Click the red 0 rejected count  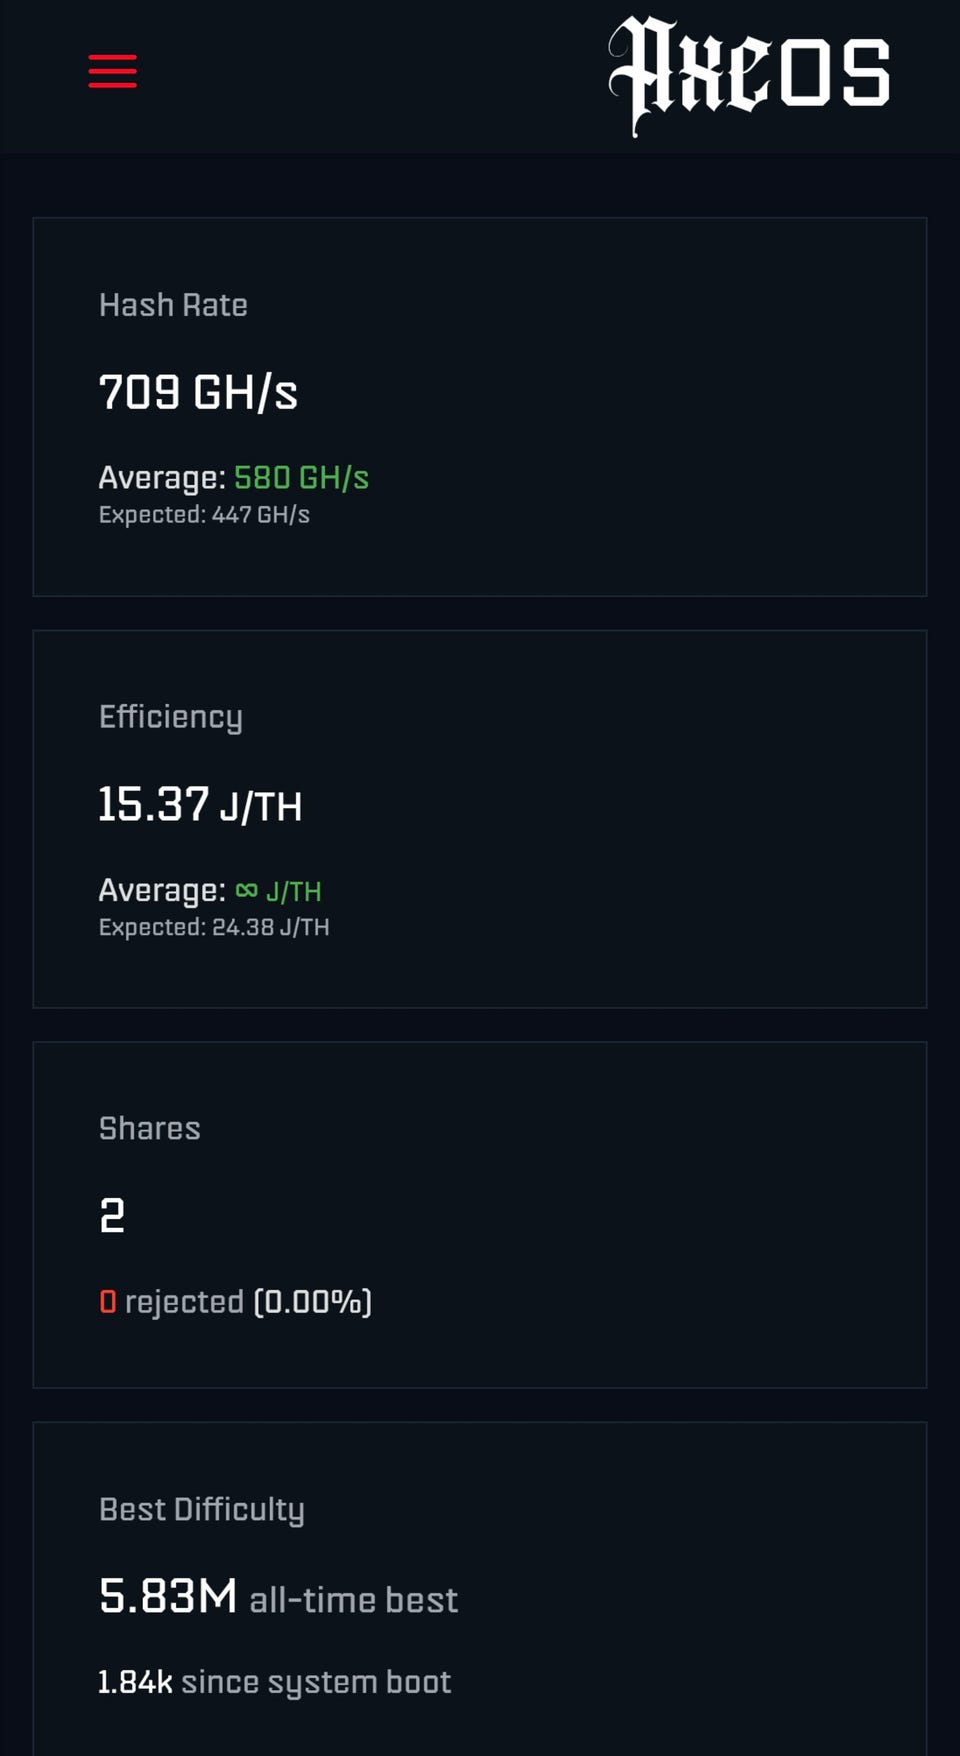[108, 1302]
